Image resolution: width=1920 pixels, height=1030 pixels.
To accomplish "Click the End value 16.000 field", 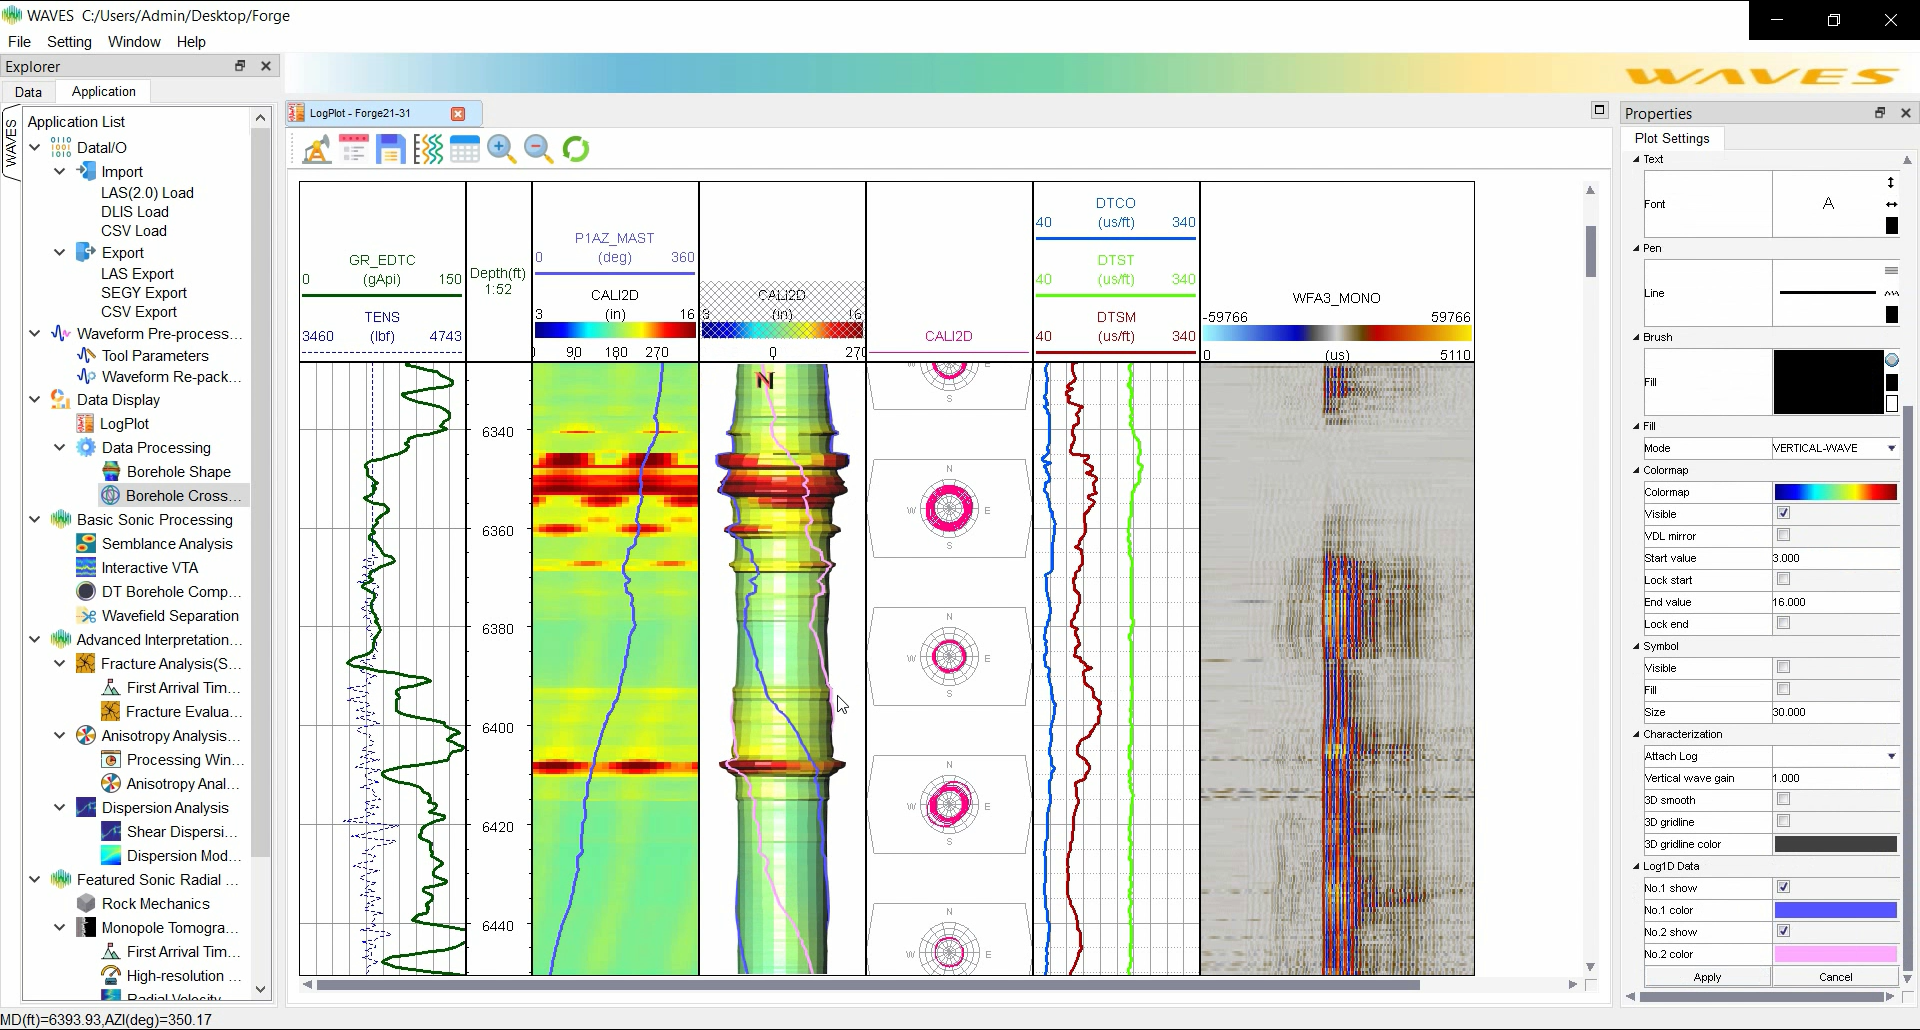I will click(x=1835, y=602).
